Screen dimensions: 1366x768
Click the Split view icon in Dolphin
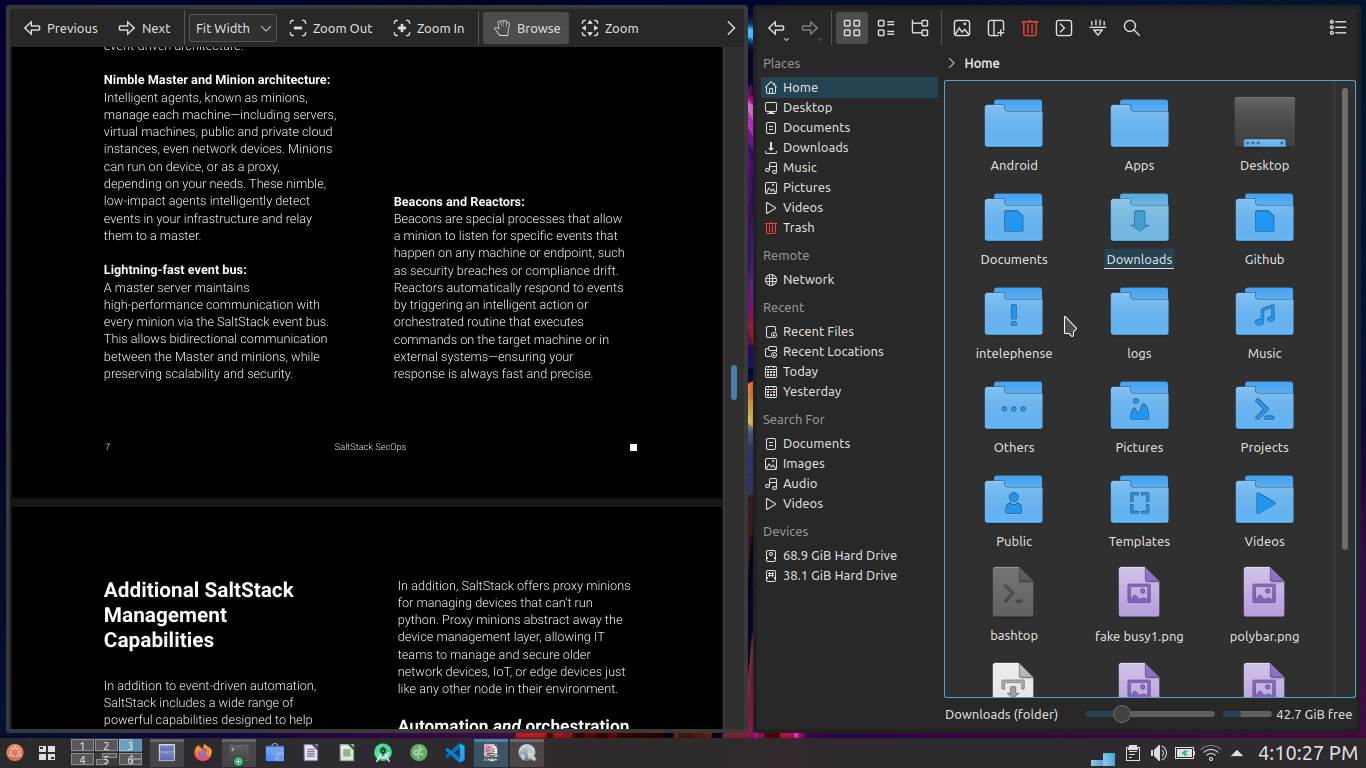(x=996, y=28)
